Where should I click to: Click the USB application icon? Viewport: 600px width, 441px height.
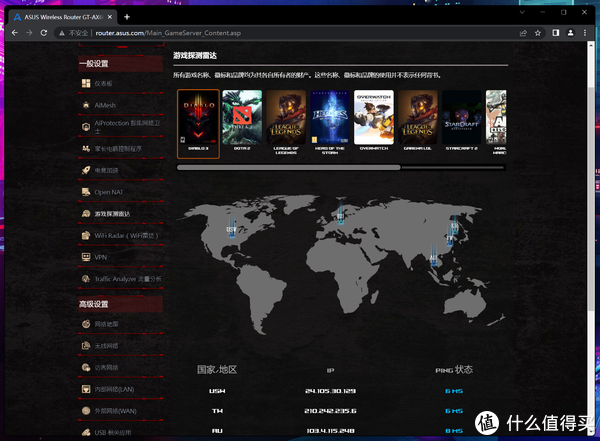[x=86, y=433]
